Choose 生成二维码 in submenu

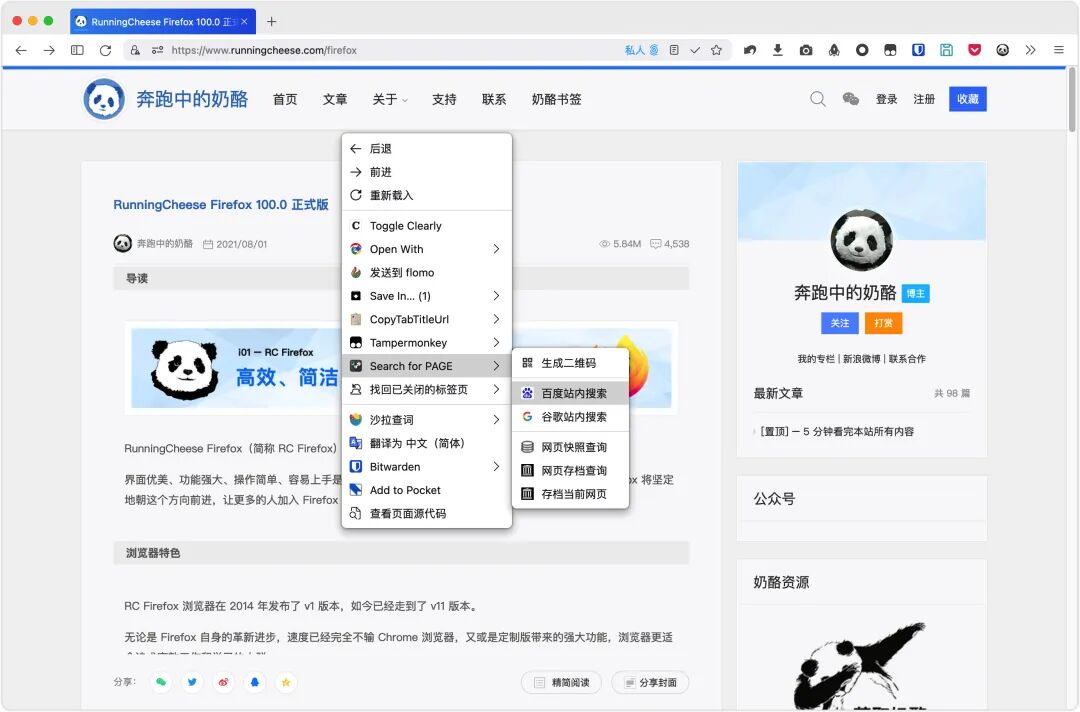click(570, 364)
